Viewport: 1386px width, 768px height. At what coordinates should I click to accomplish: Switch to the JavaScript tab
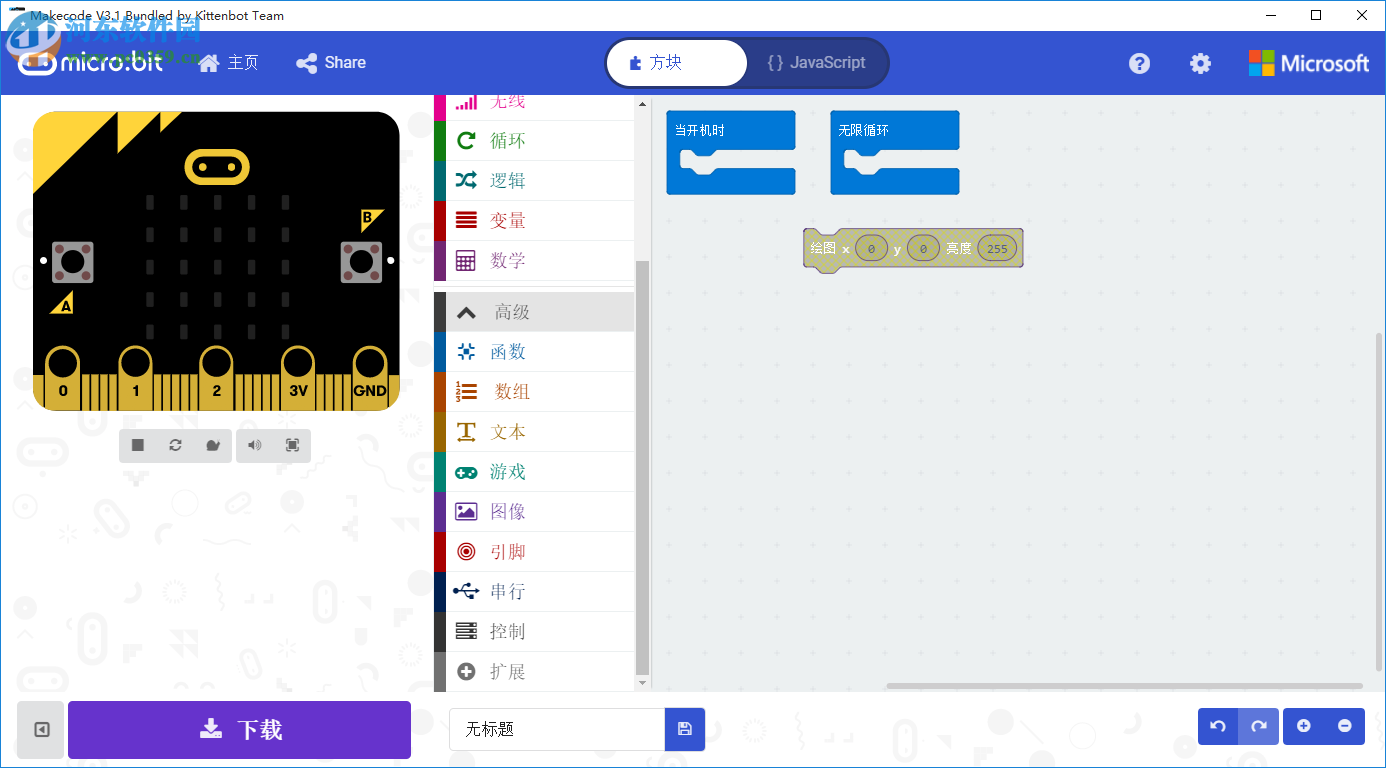tap(818, 62)
